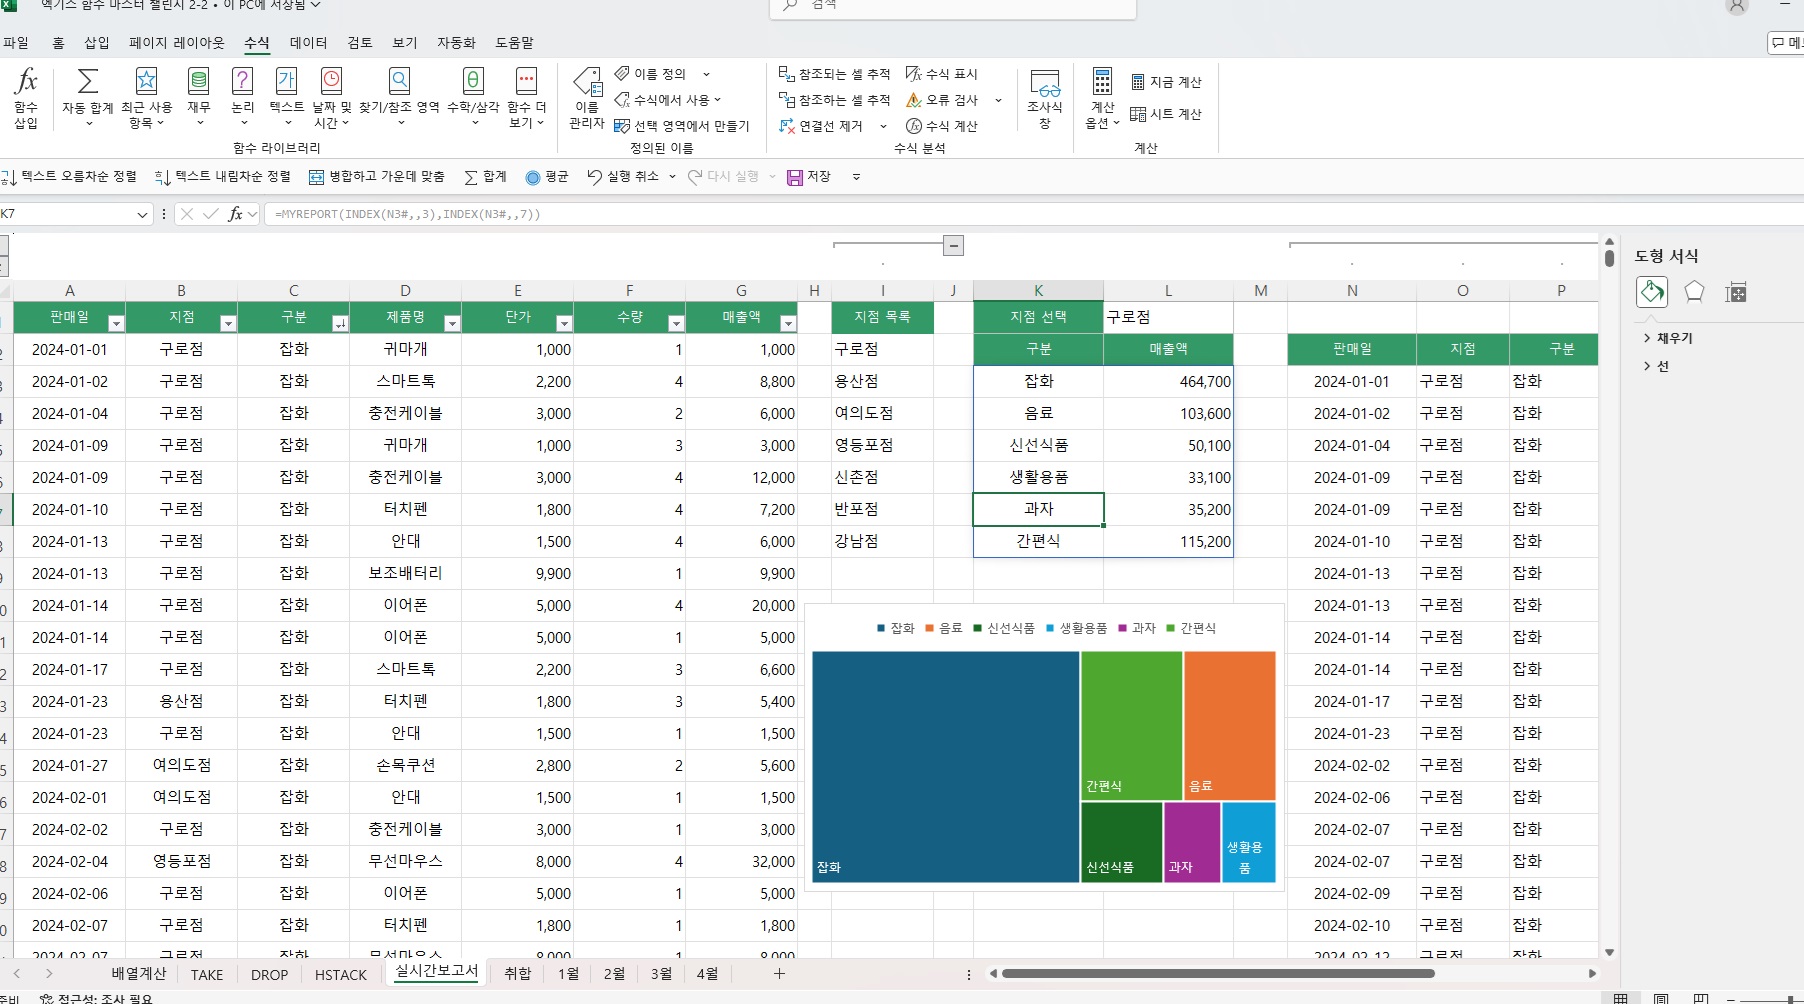This screenshot has height=1004, width=1804.
Task: Expand the 선 (Line) section
Action: click(x=1657, y=366)
